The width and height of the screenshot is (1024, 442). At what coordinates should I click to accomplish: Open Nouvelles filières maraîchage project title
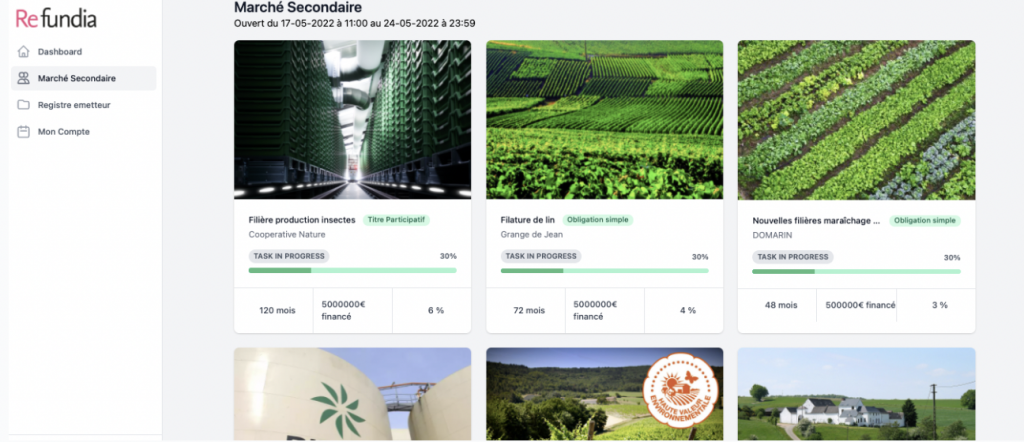[x=816, y=221]
